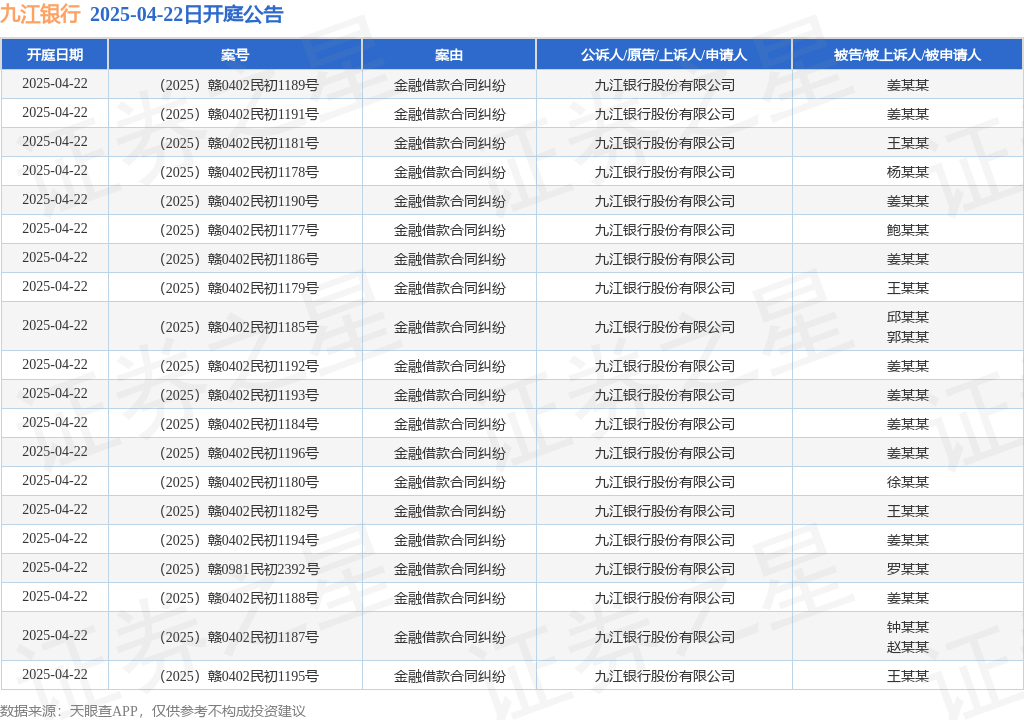Click defendant name 徐某某
1024x720 pixels.
coord(908,482)
